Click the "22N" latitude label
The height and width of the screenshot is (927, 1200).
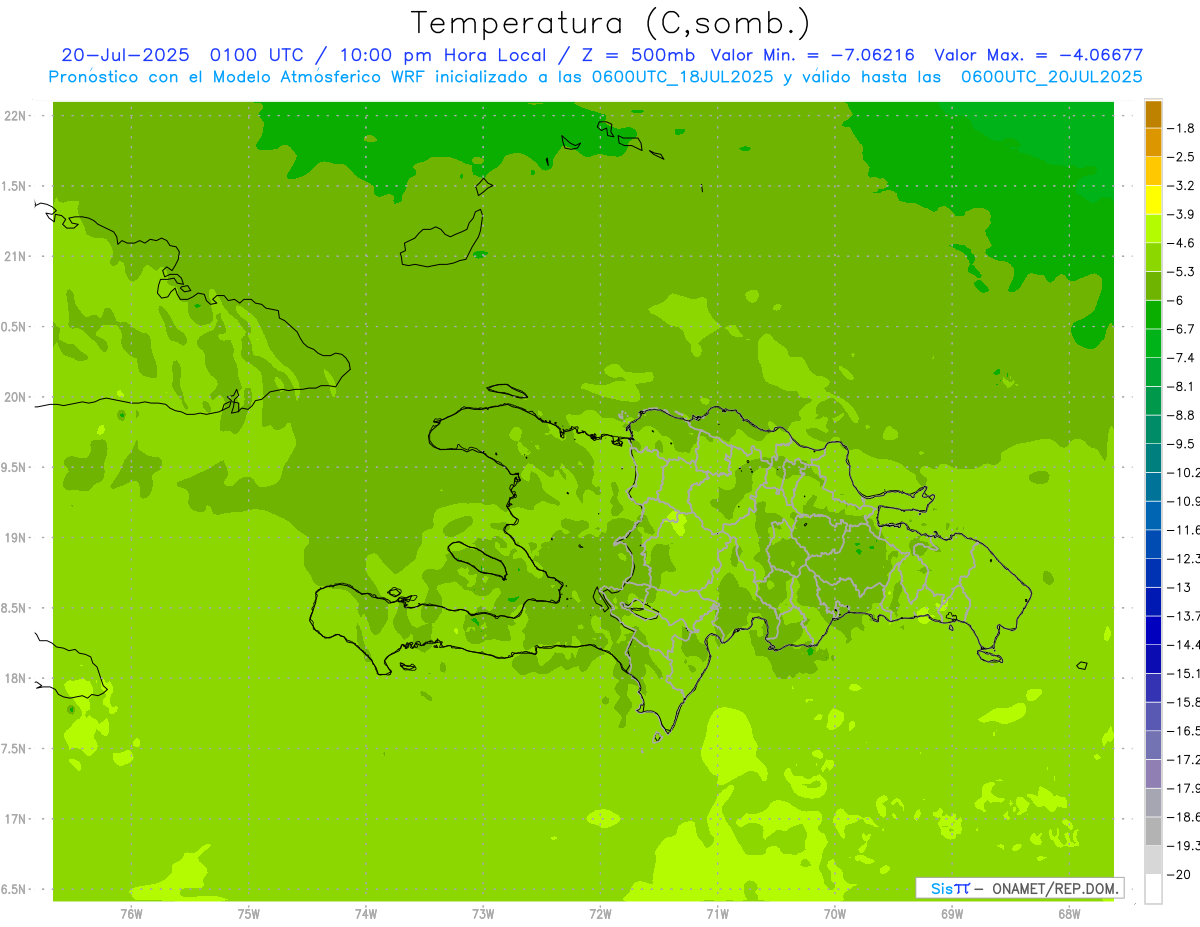[x=15, y=116]
